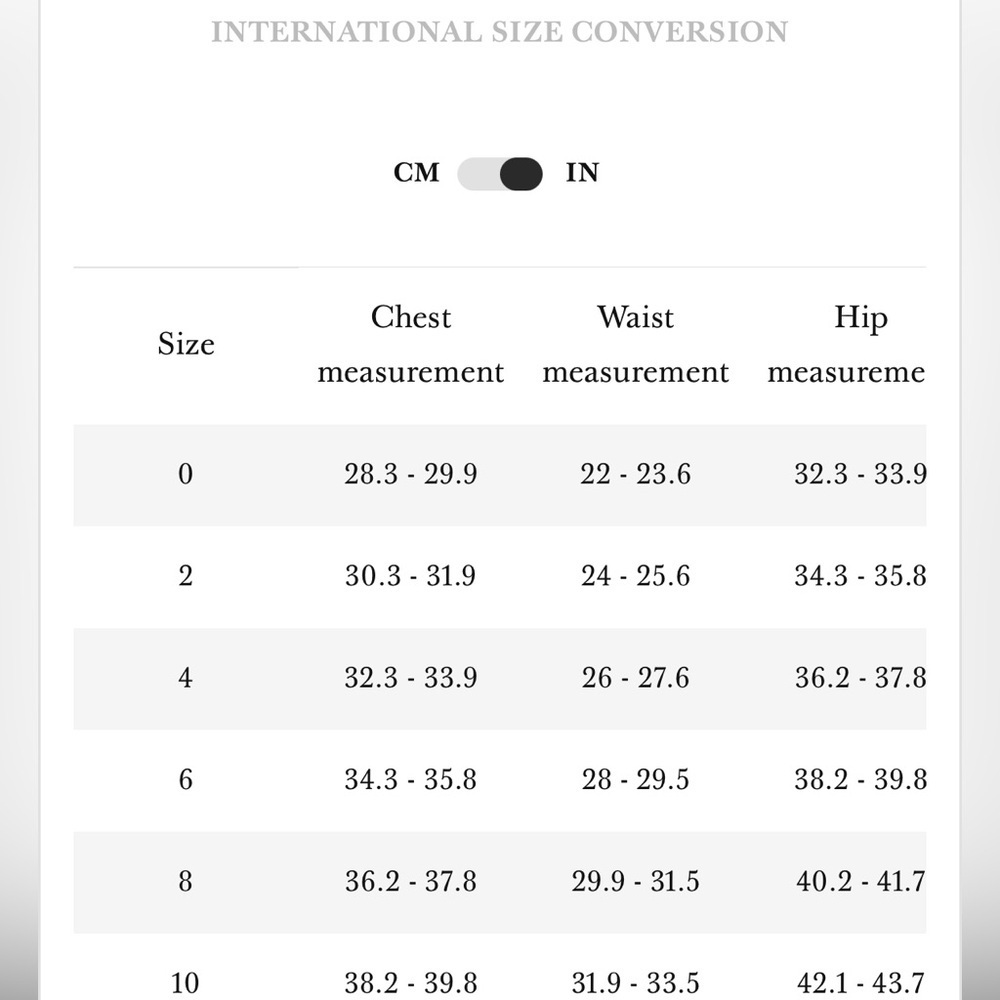Select the size 10 row label
Viewport: 1000px width, 1000px height.
pyautogui.click(x=185, y=983)
